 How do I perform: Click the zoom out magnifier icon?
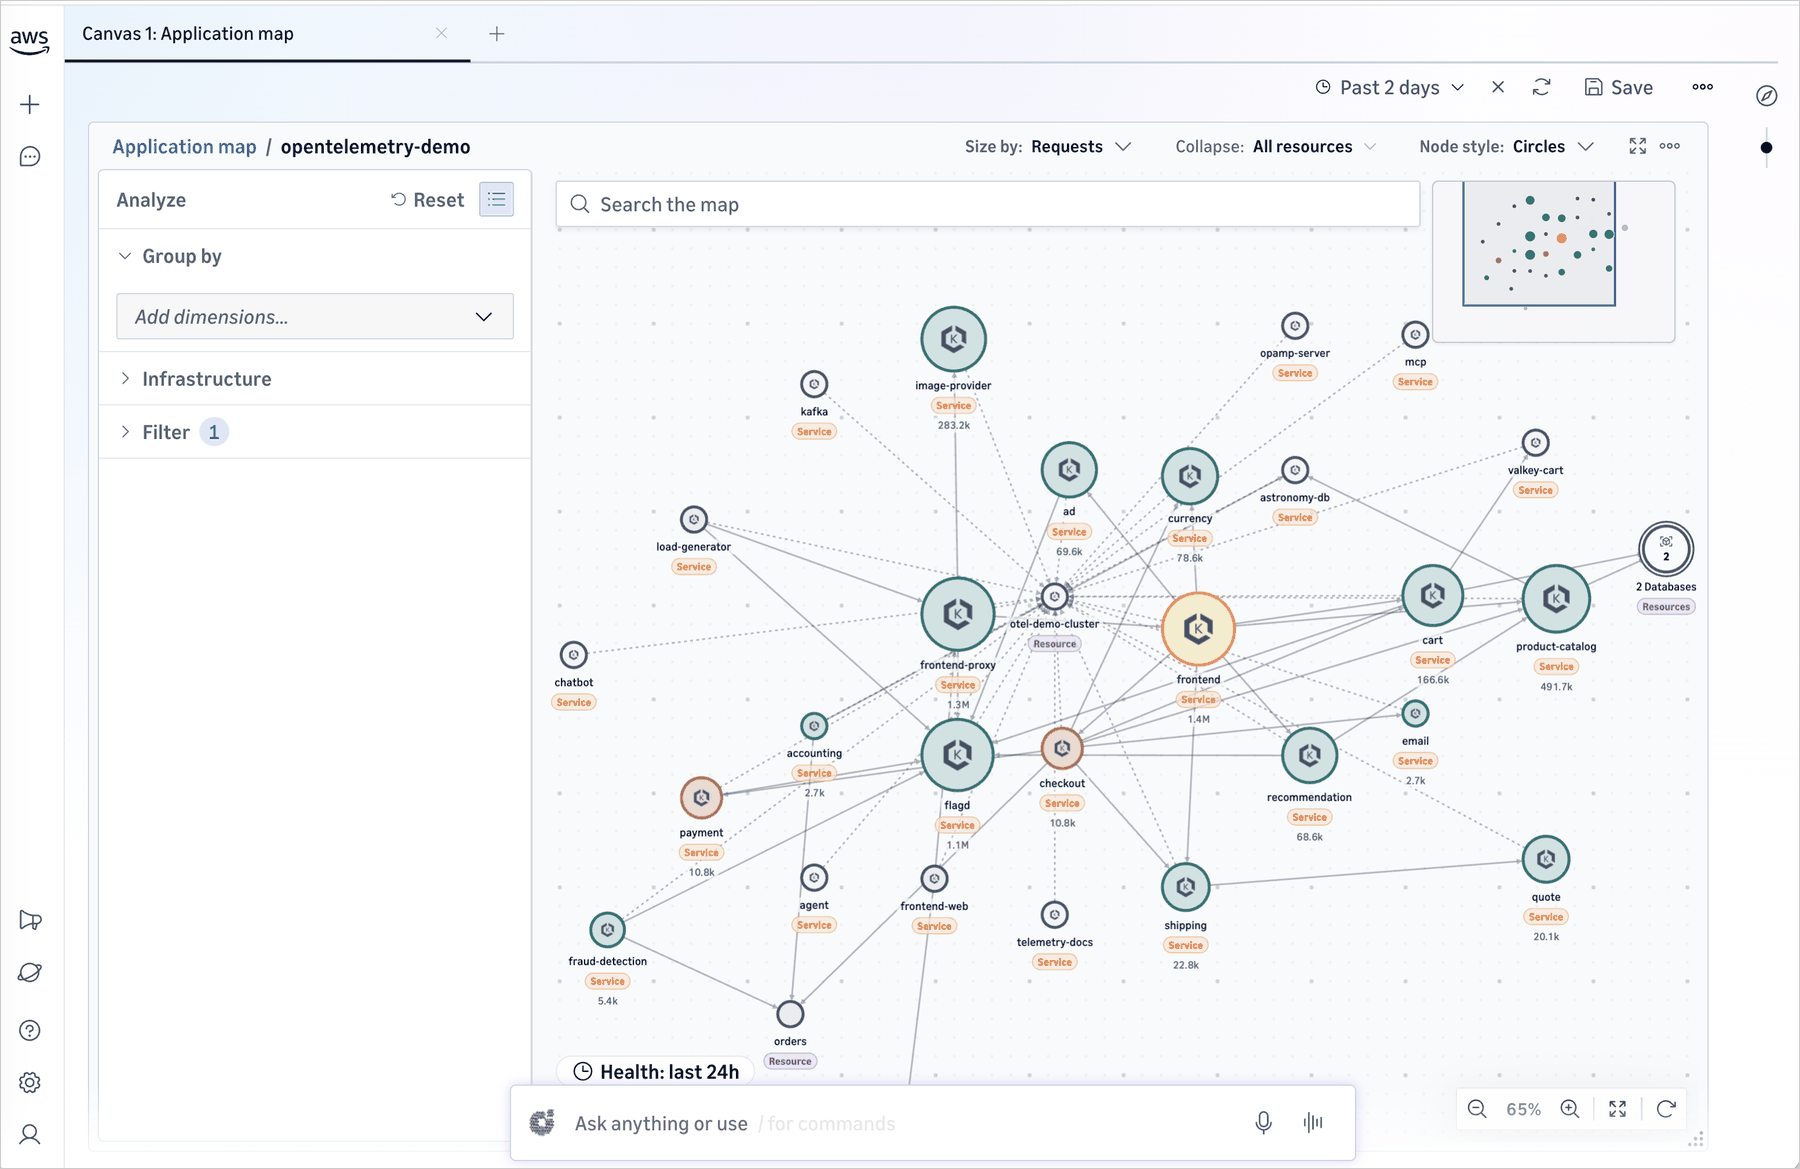click(1477, 1109)
